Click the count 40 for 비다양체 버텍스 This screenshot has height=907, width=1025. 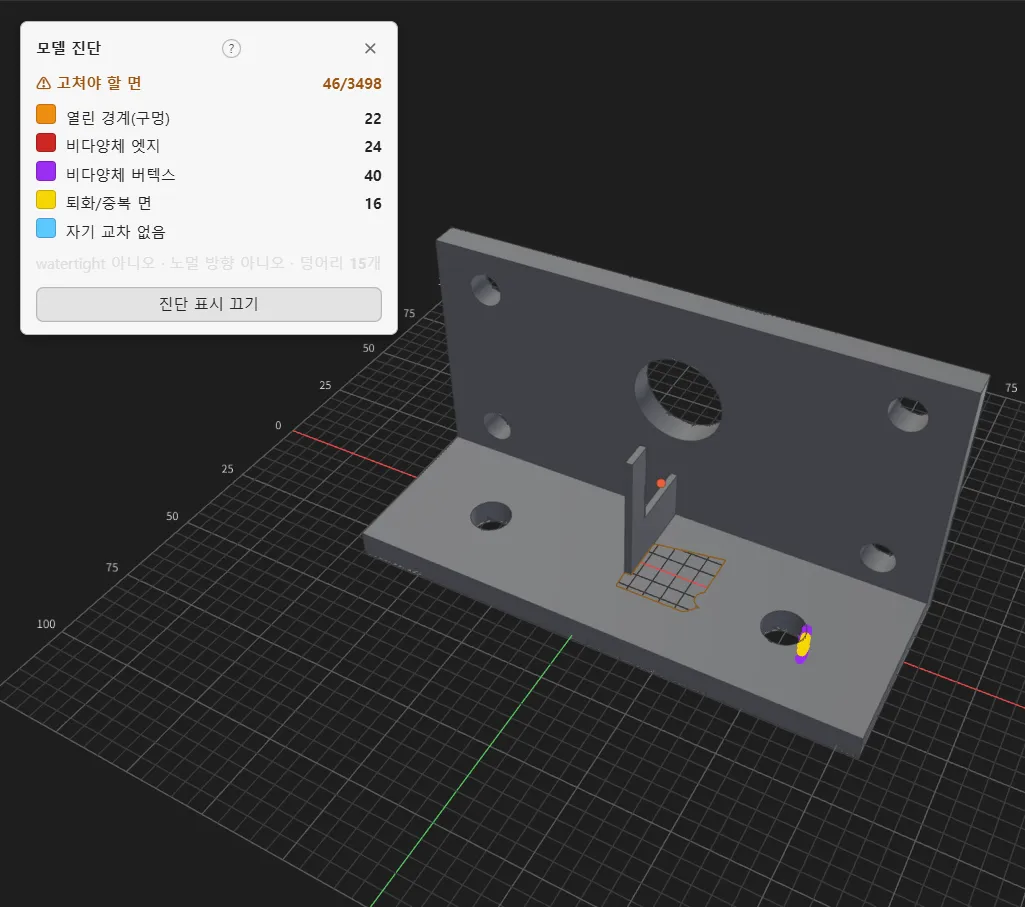pos(373,175)
